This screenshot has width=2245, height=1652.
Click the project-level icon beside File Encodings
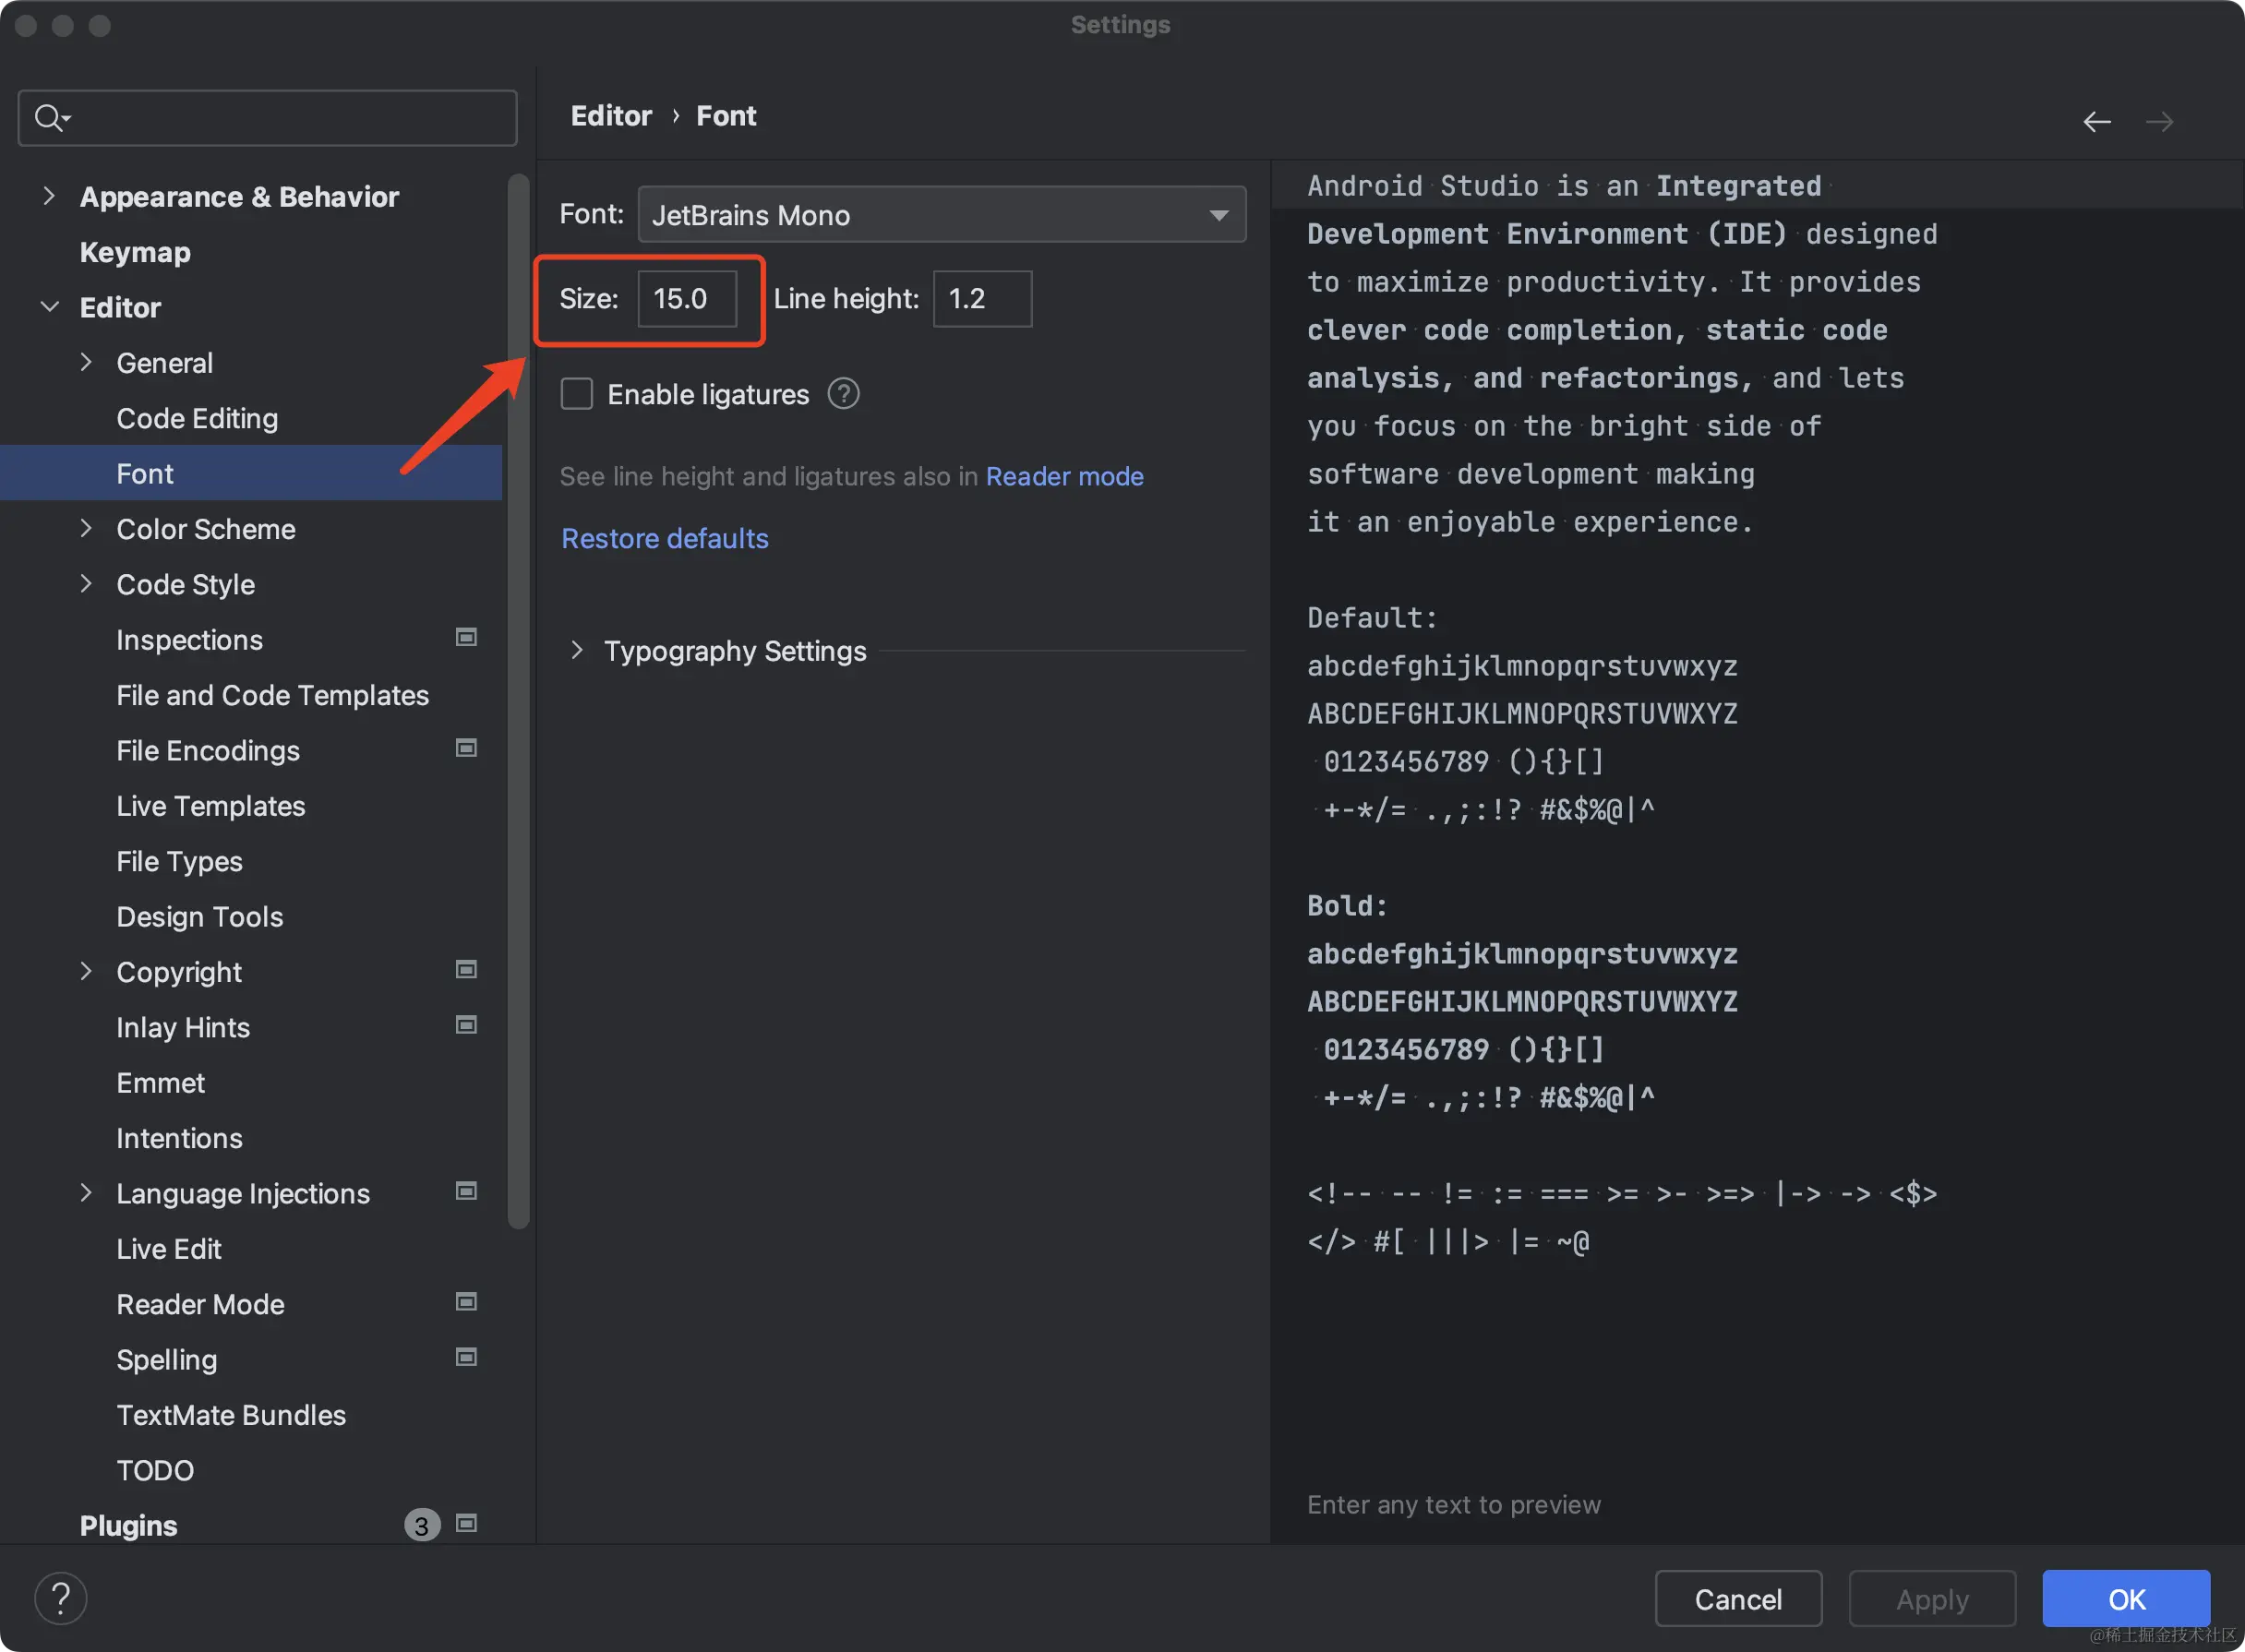pyautogui.click(x=466, y=749)
